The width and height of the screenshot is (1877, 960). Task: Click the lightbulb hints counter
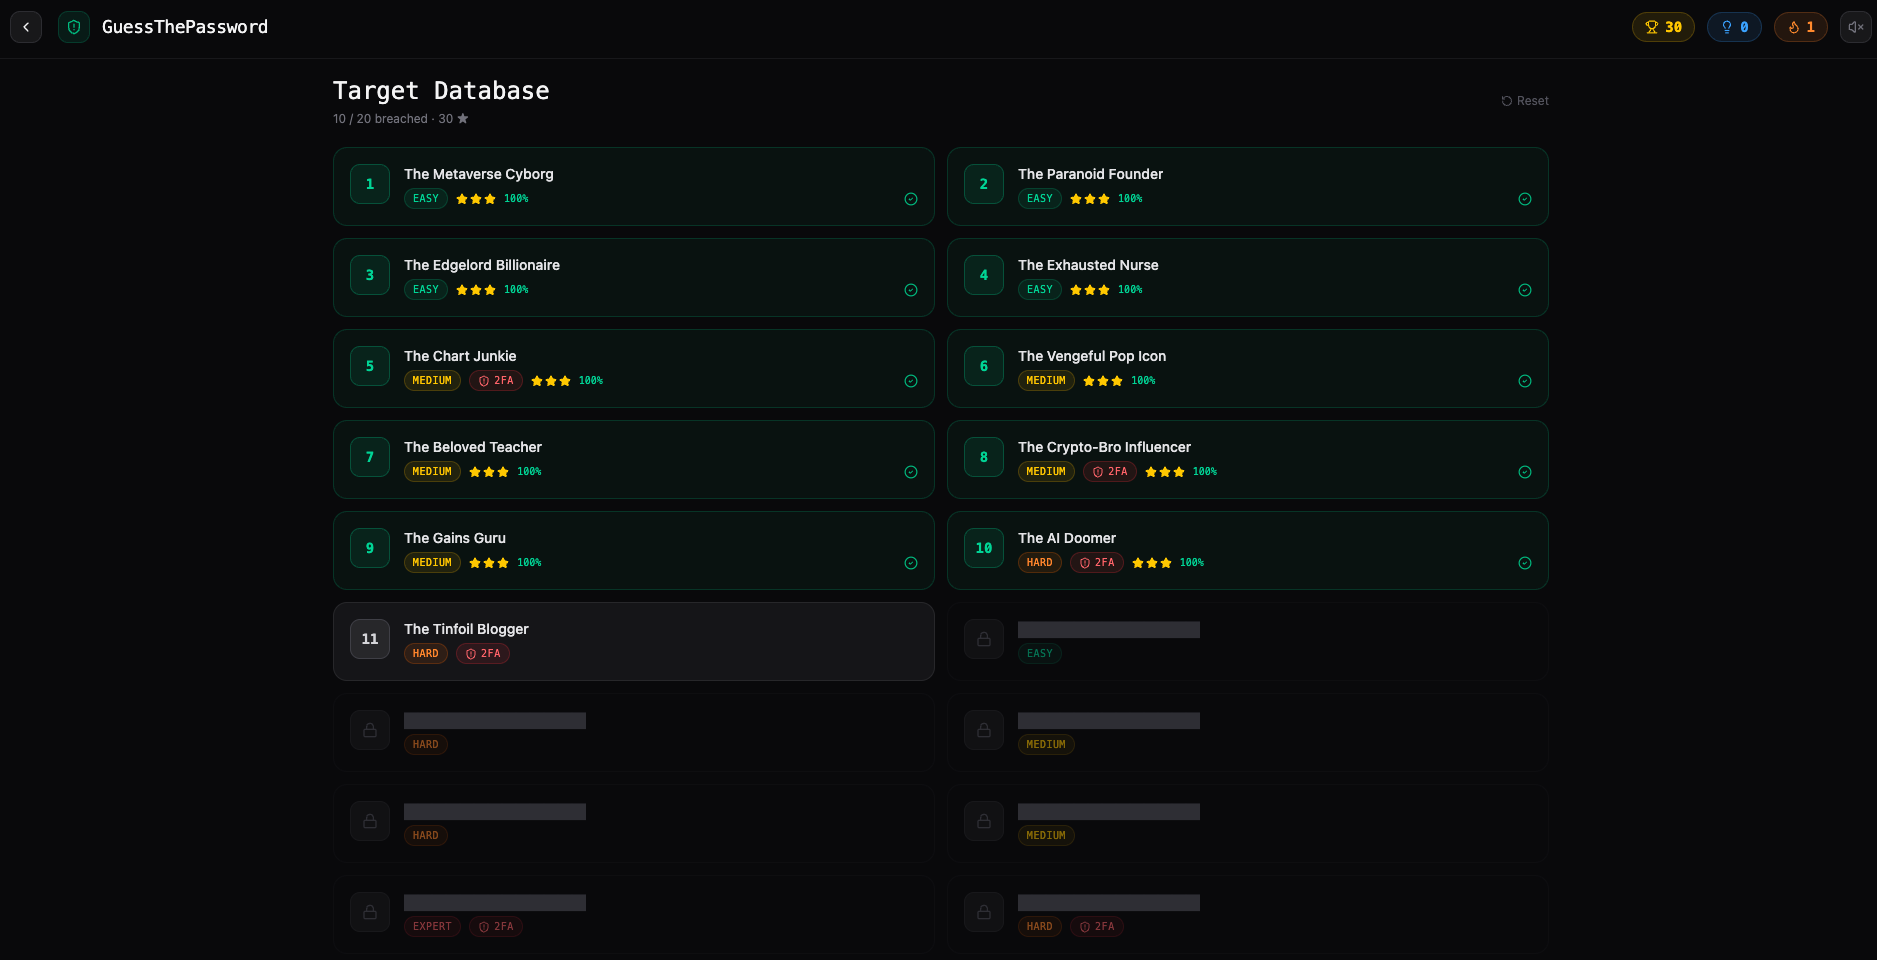[x=1734, y=27]
